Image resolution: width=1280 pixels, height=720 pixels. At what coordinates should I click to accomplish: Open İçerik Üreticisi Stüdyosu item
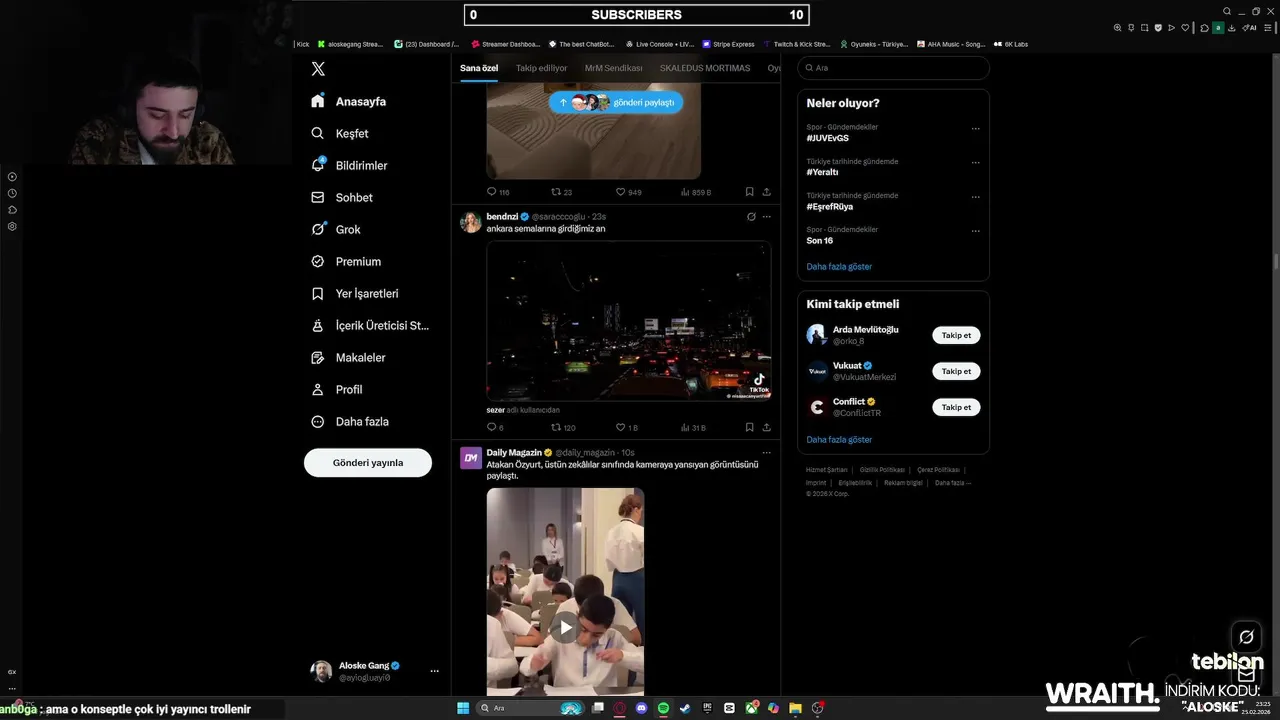coord(369,325)
